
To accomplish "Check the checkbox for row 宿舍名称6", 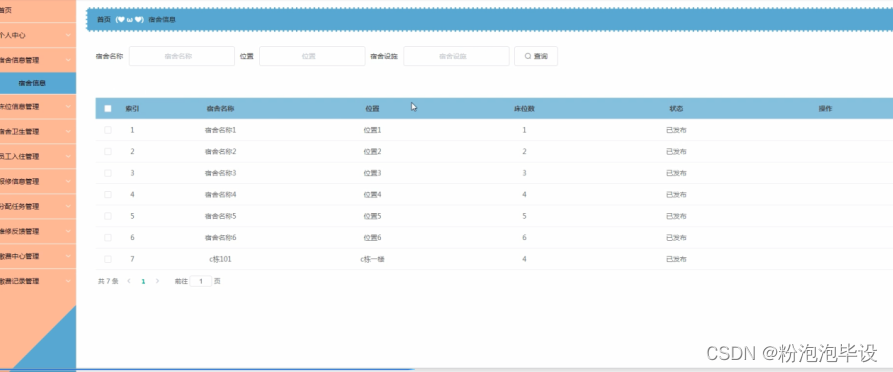I will click(x=108, y=238).
